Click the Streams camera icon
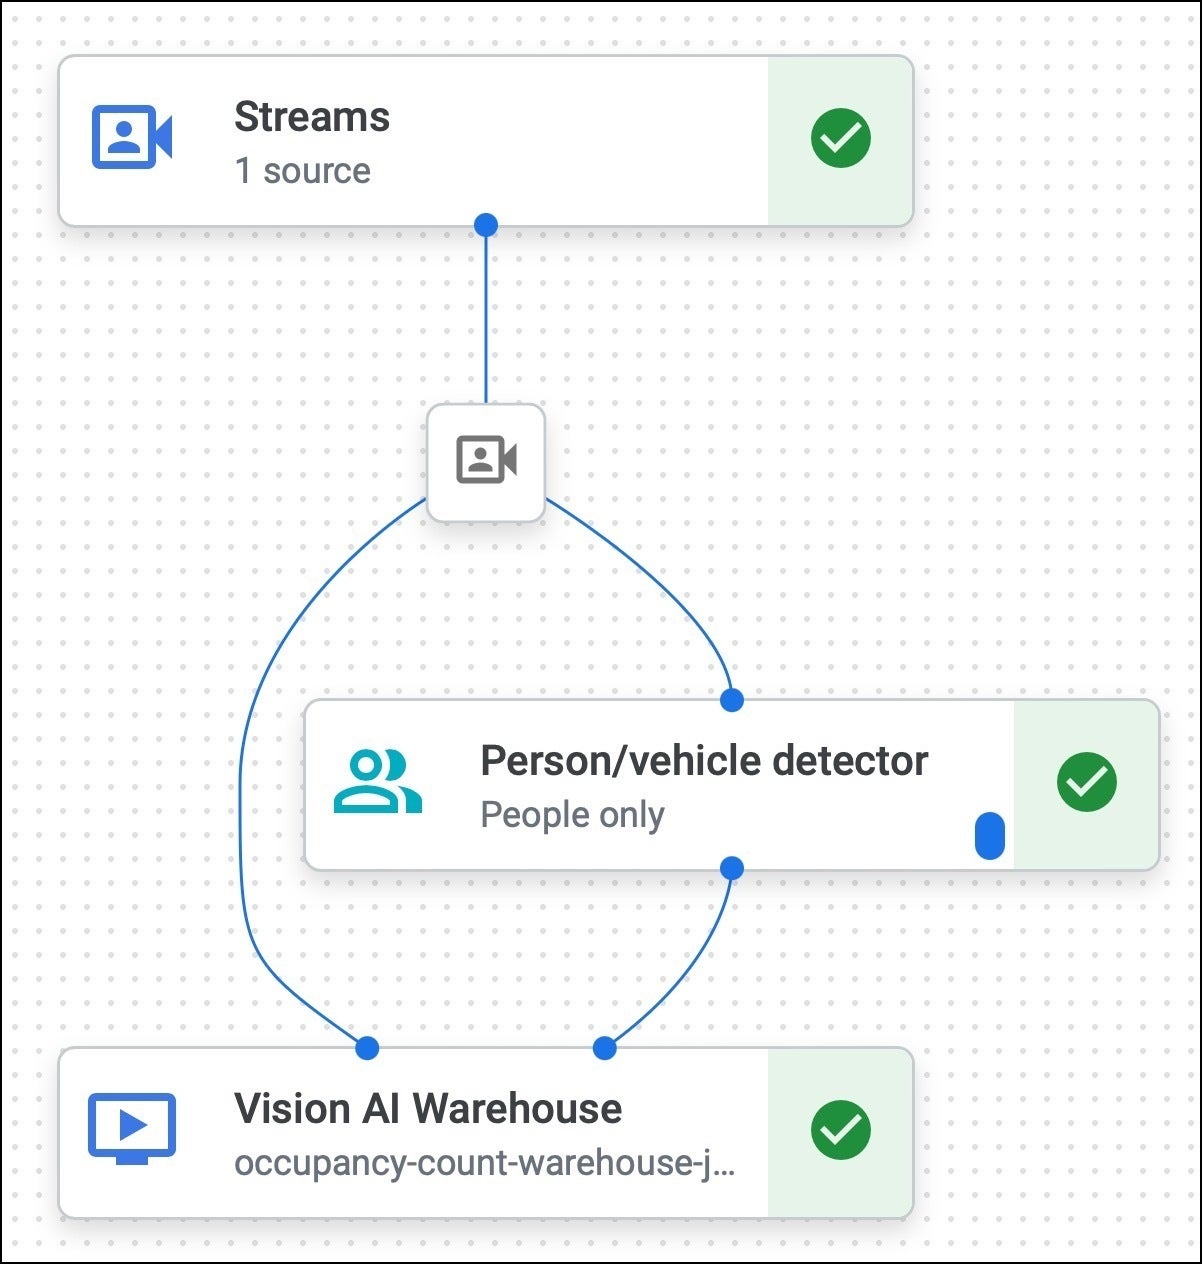The width and height of the screenshot is (1202, 1264). point(132,137)
